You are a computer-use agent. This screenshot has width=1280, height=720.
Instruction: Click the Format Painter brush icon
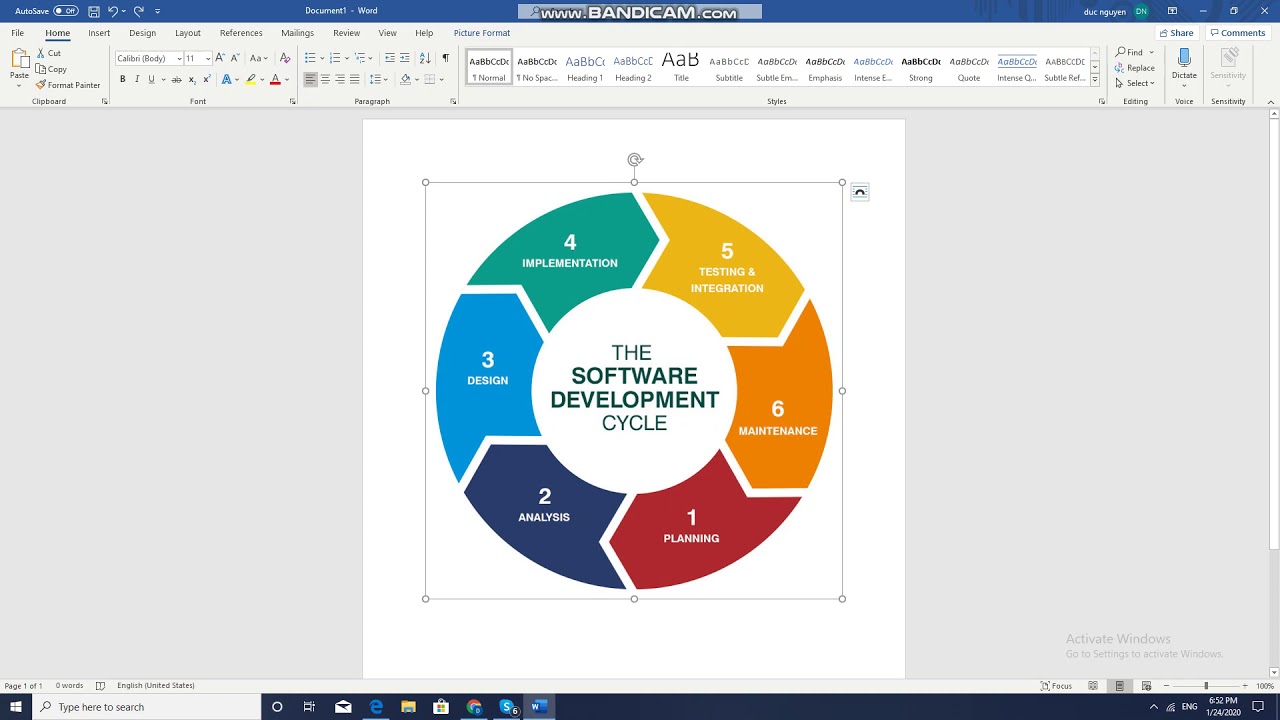coord(41,85)
